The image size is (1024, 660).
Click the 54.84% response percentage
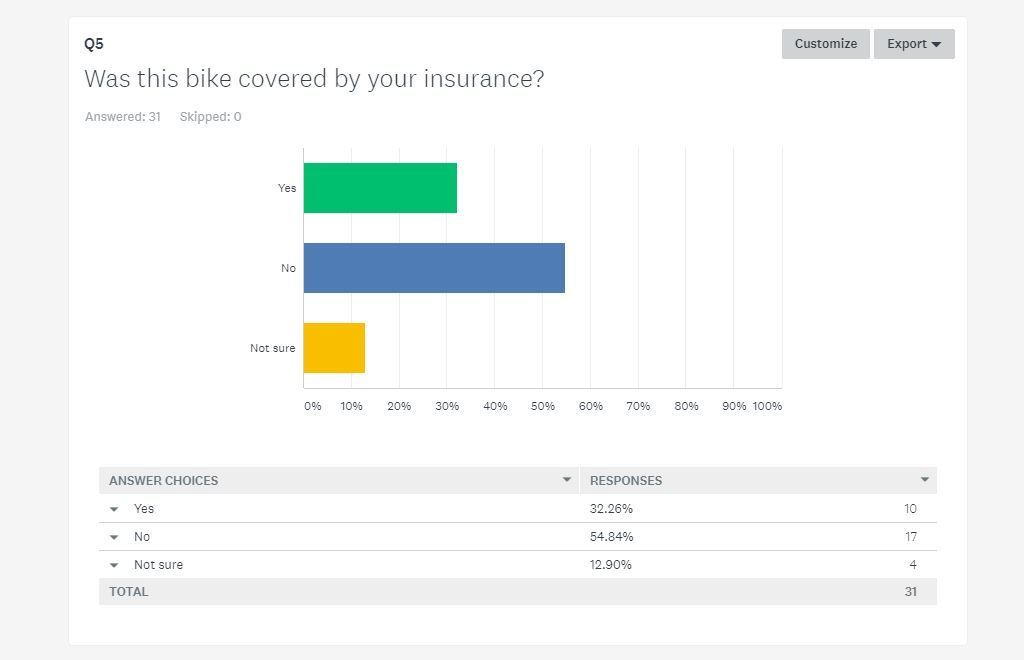[611, 537]
